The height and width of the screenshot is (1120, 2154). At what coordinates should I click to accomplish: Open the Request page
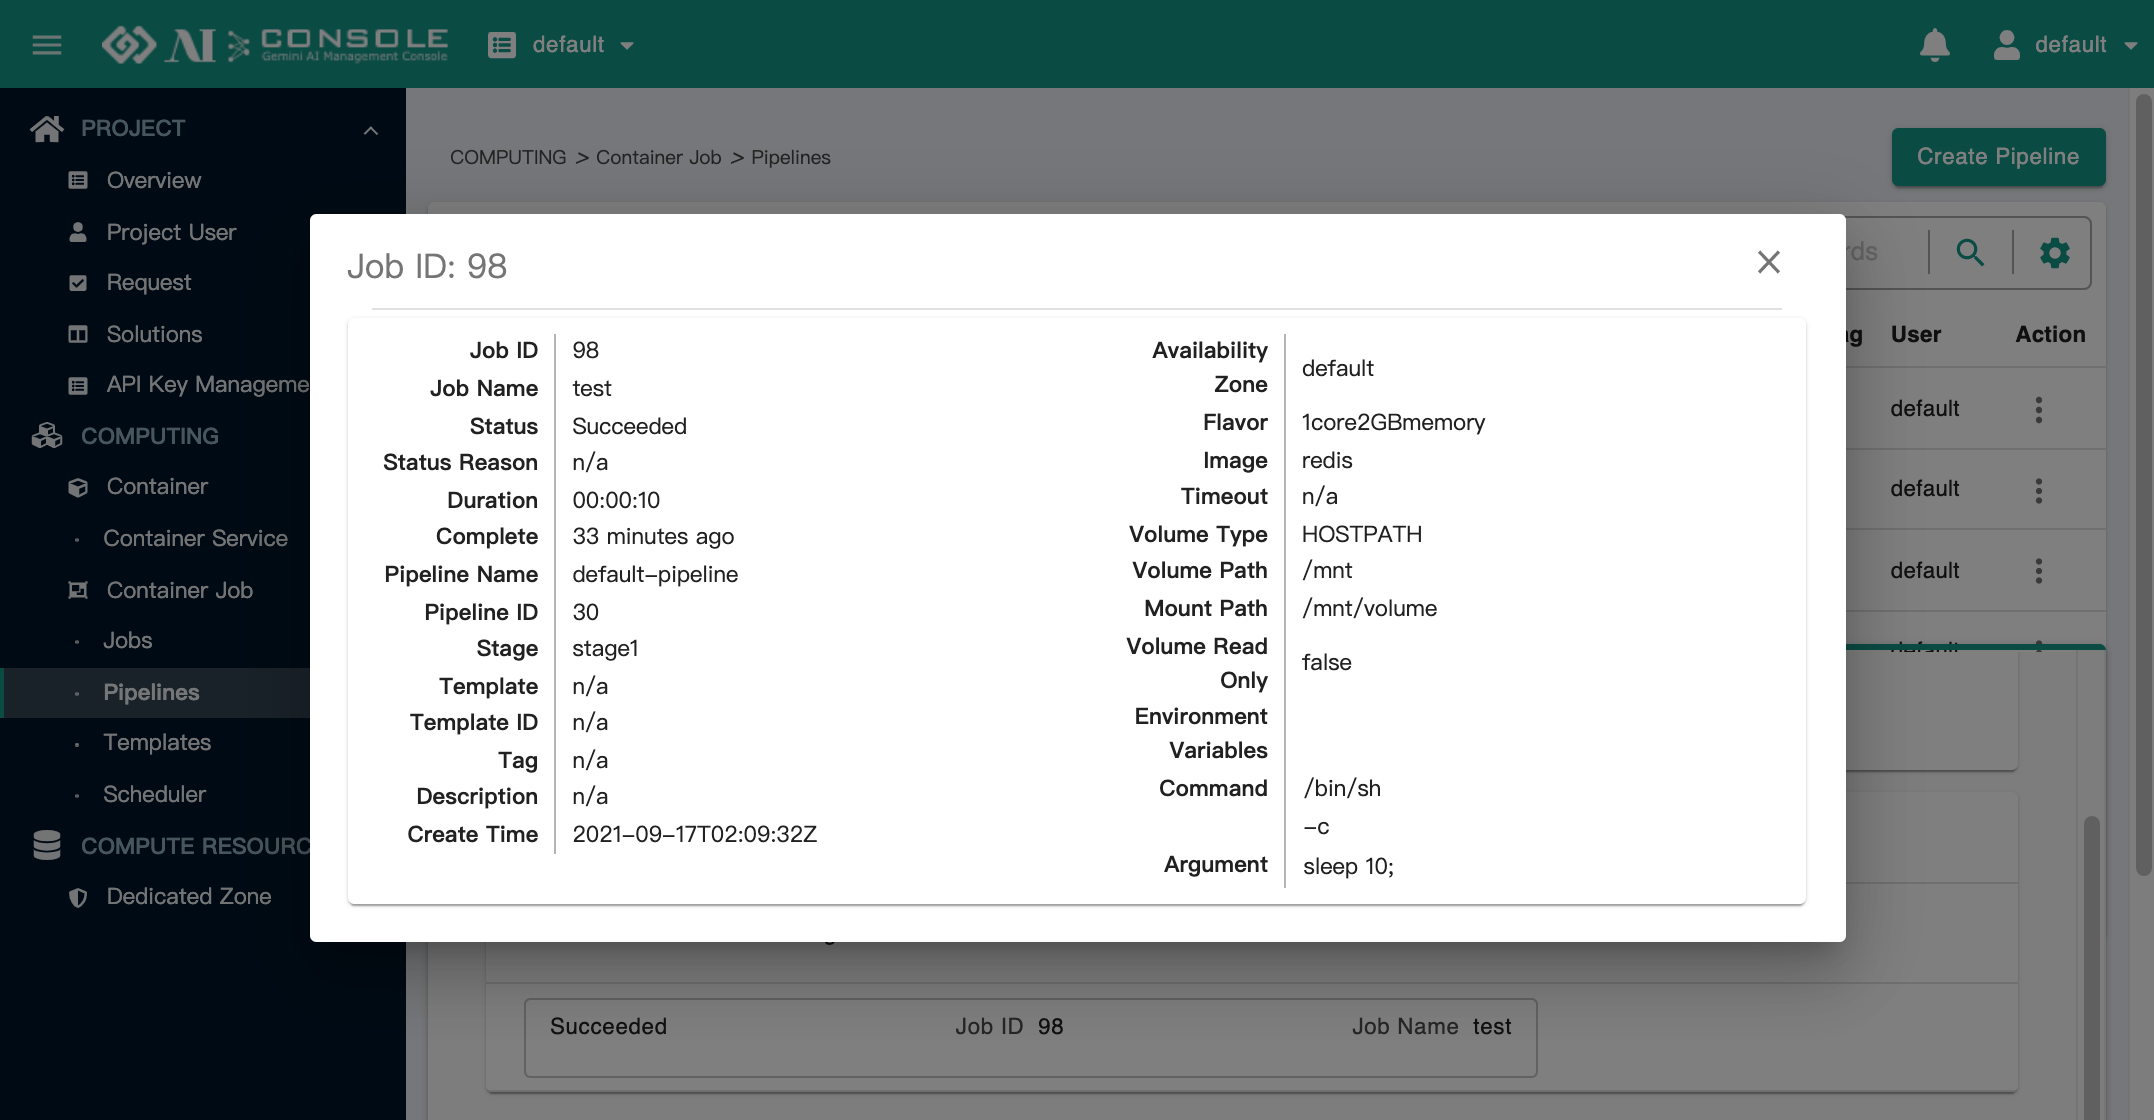coord(149,283)
